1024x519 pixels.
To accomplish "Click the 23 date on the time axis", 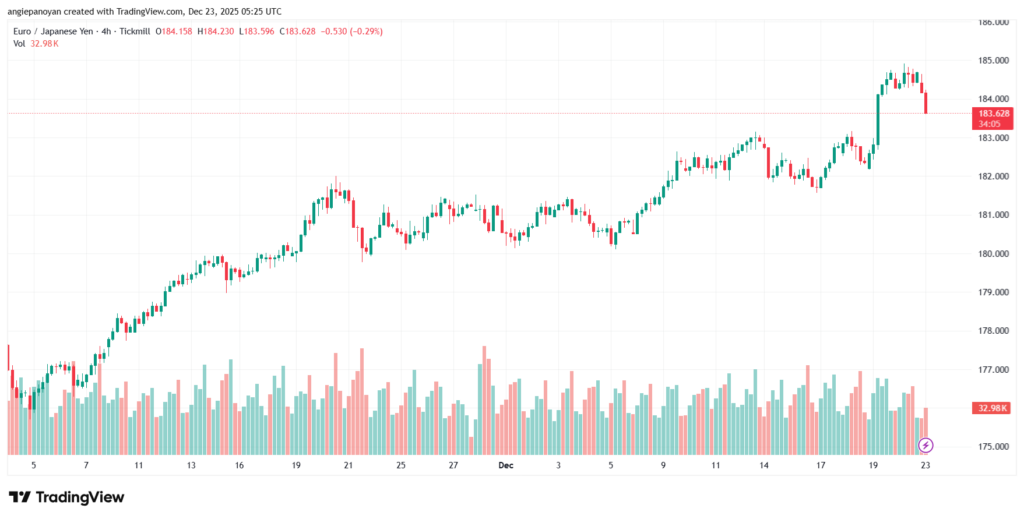I will (926, 466).
